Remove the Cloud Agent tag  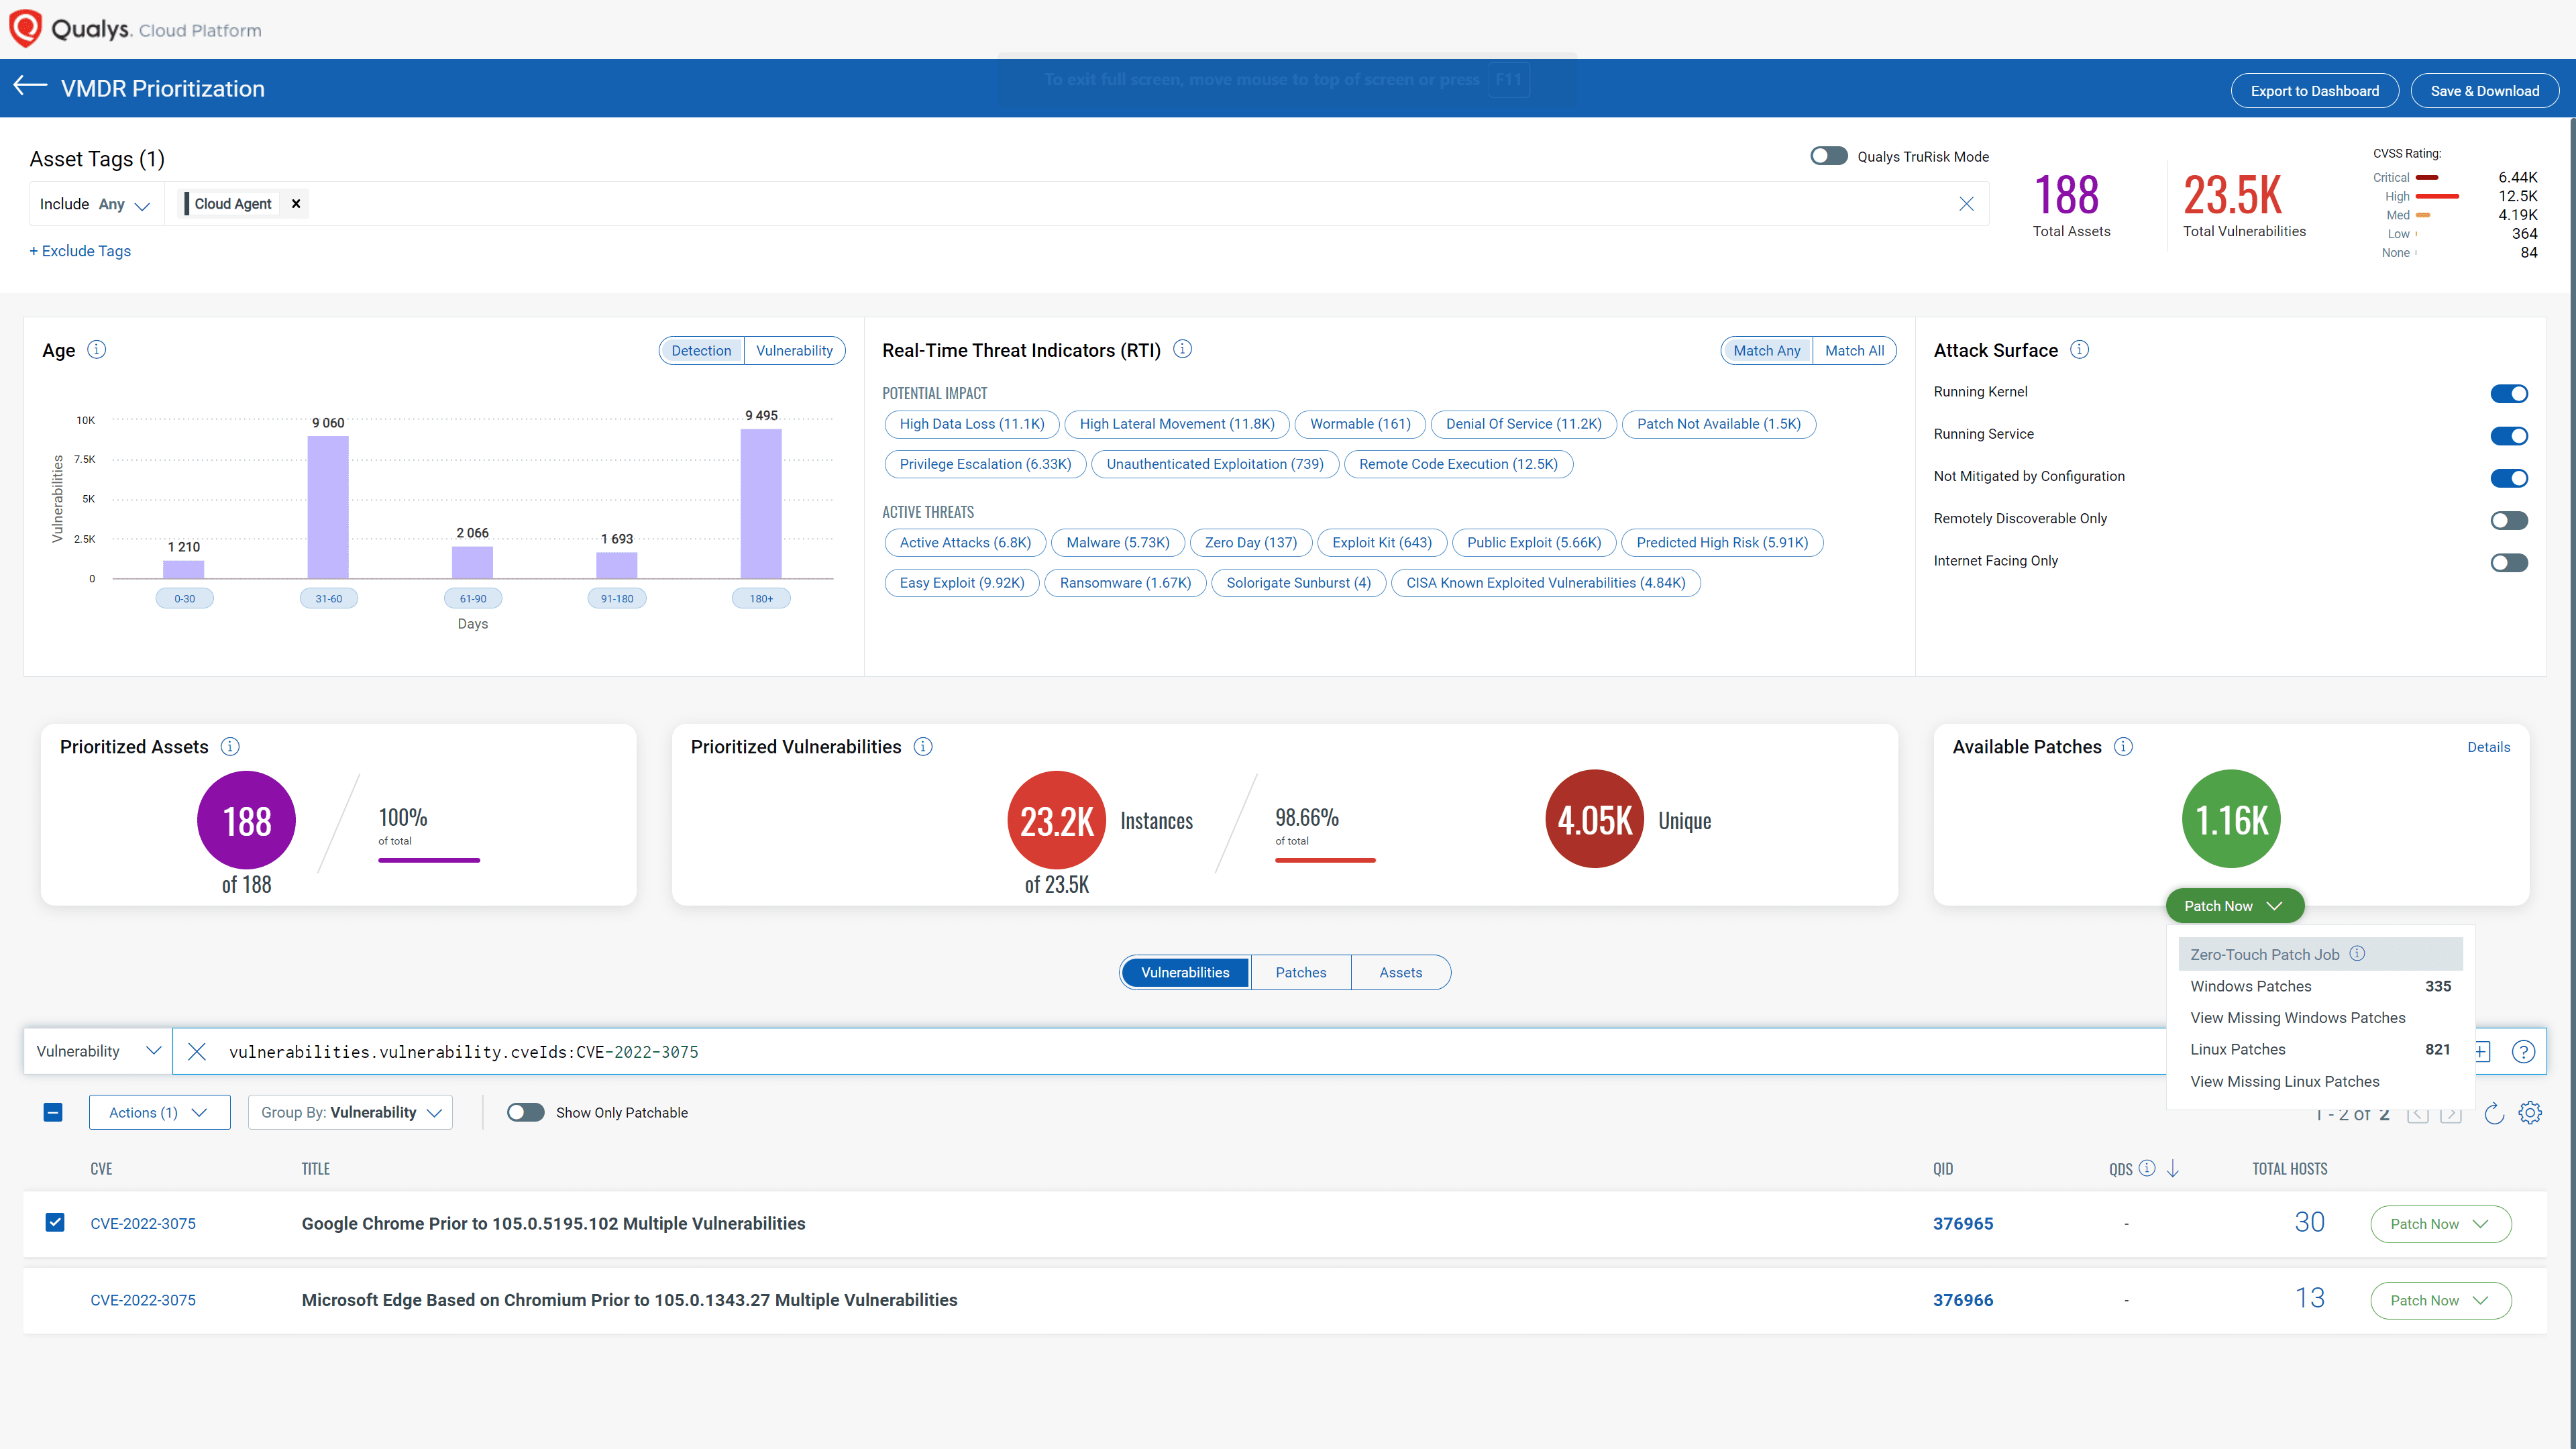point(296,203)
